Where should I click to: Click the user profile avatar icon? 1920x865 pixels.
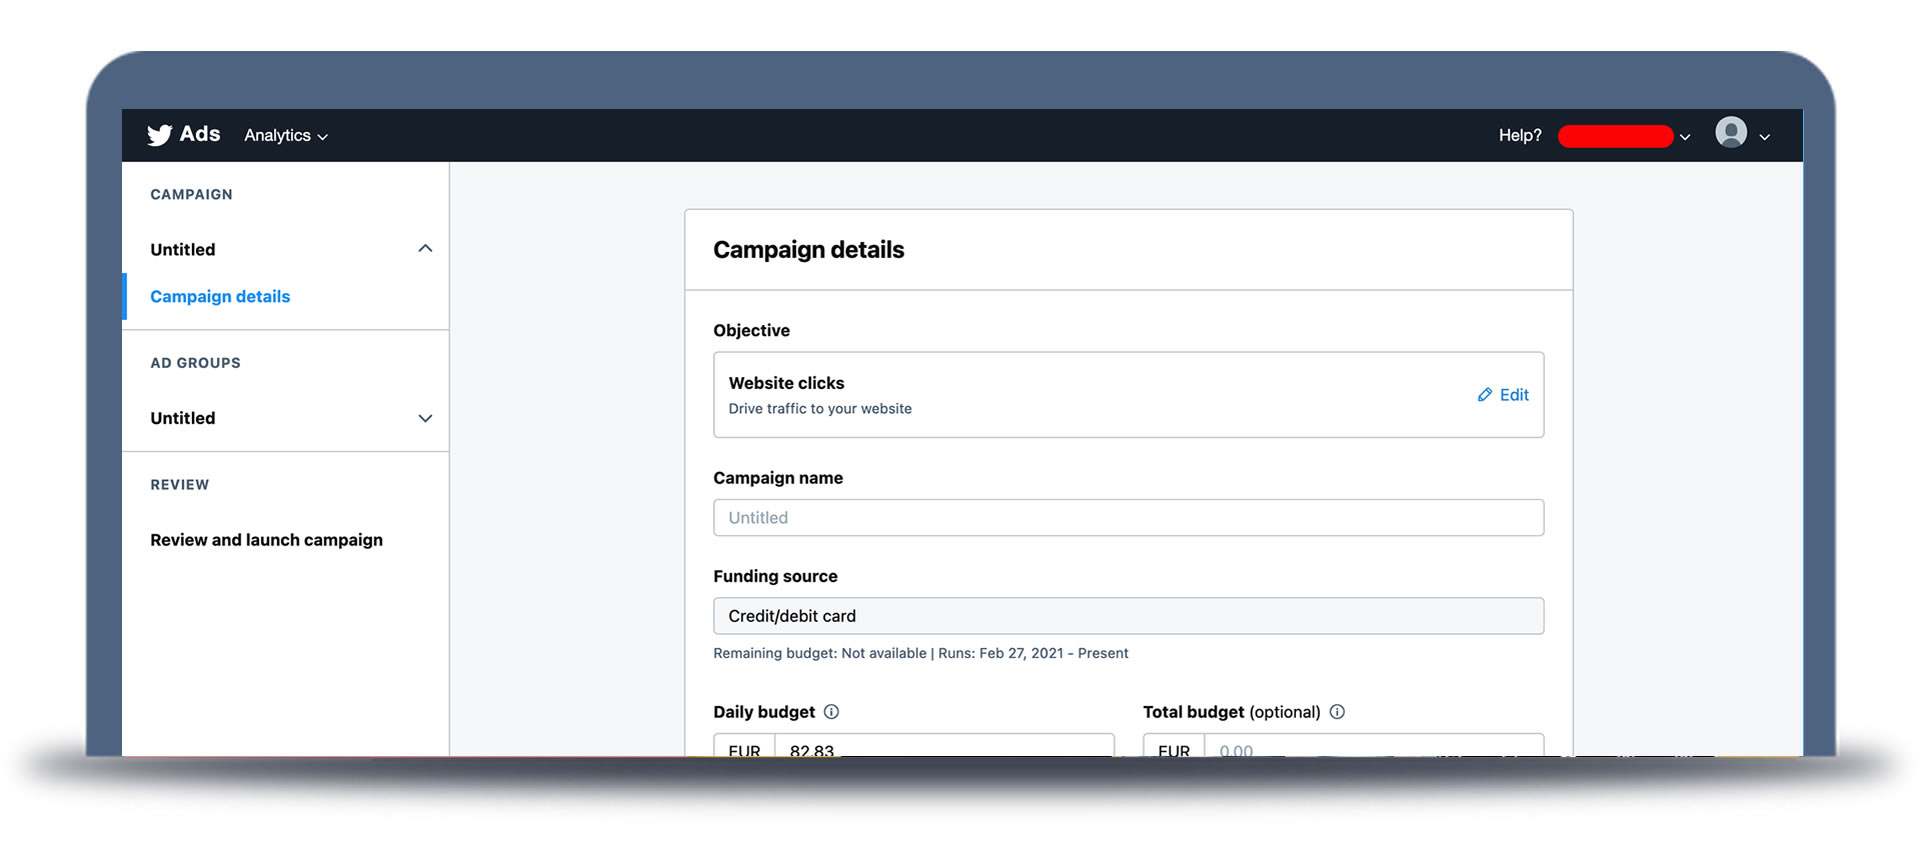1730,133
